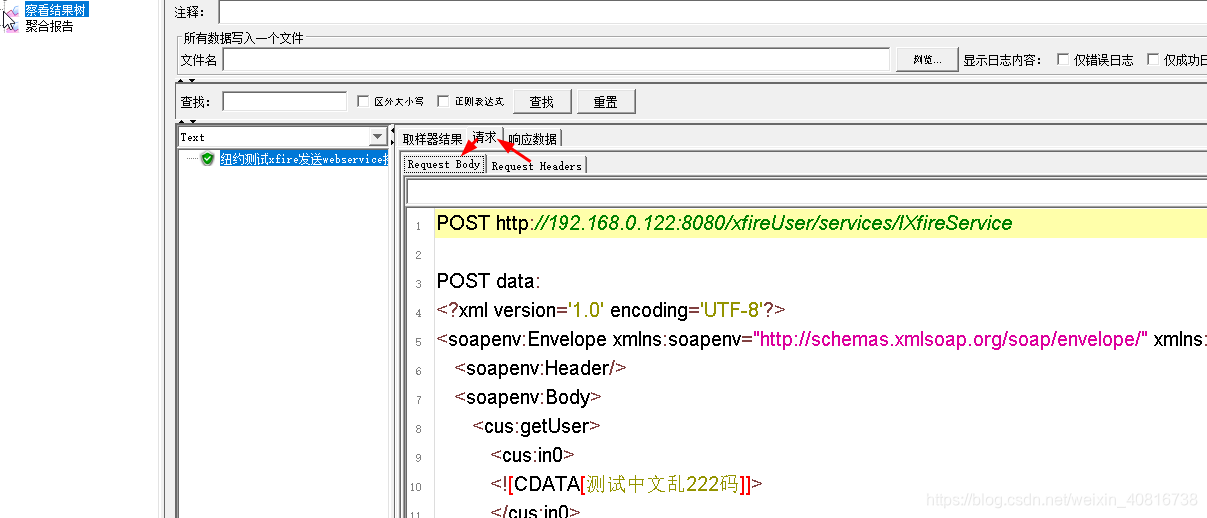The image size is (1207, 518).
Task: Switch to the 请求 tab
Action: pyautogui.click(x=484, y=138)
